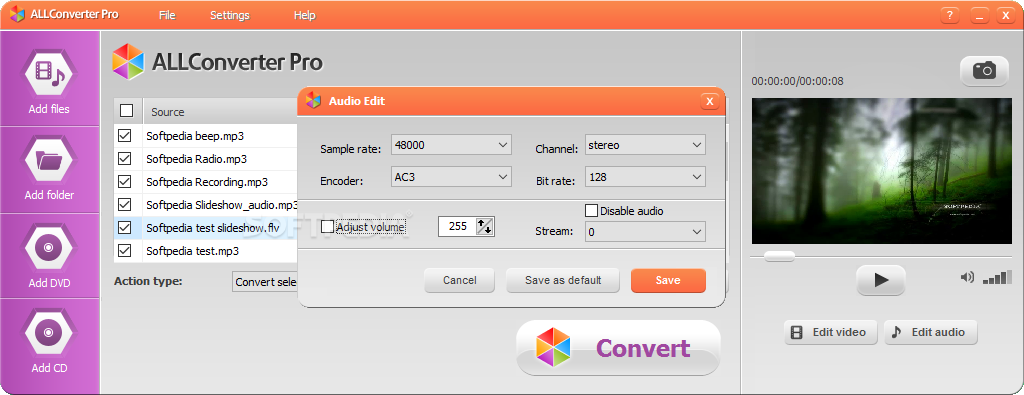The height and width of the screenshot is (395, 1024).
Task: Play the preview video
Action: (880, 280)
